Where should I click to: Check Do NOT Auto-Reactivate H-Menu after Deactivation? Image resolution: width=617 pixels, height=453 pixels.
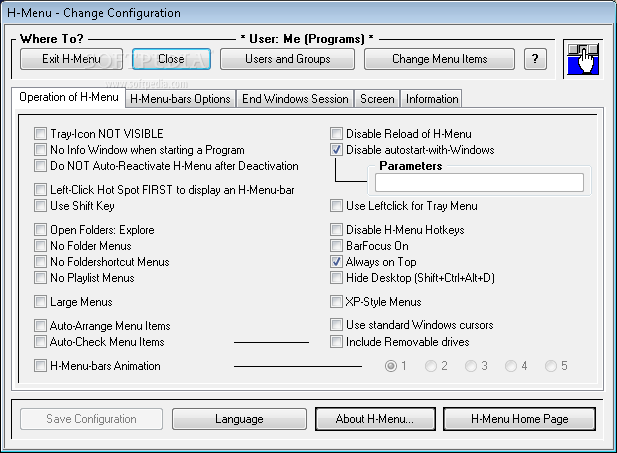166,166
